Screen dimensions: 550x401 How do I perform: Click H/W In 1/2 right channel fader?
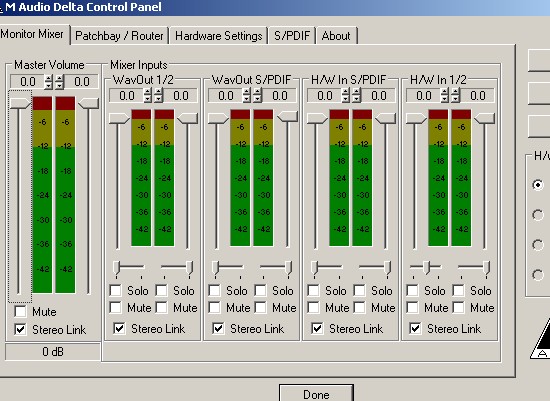pos(484,119)
